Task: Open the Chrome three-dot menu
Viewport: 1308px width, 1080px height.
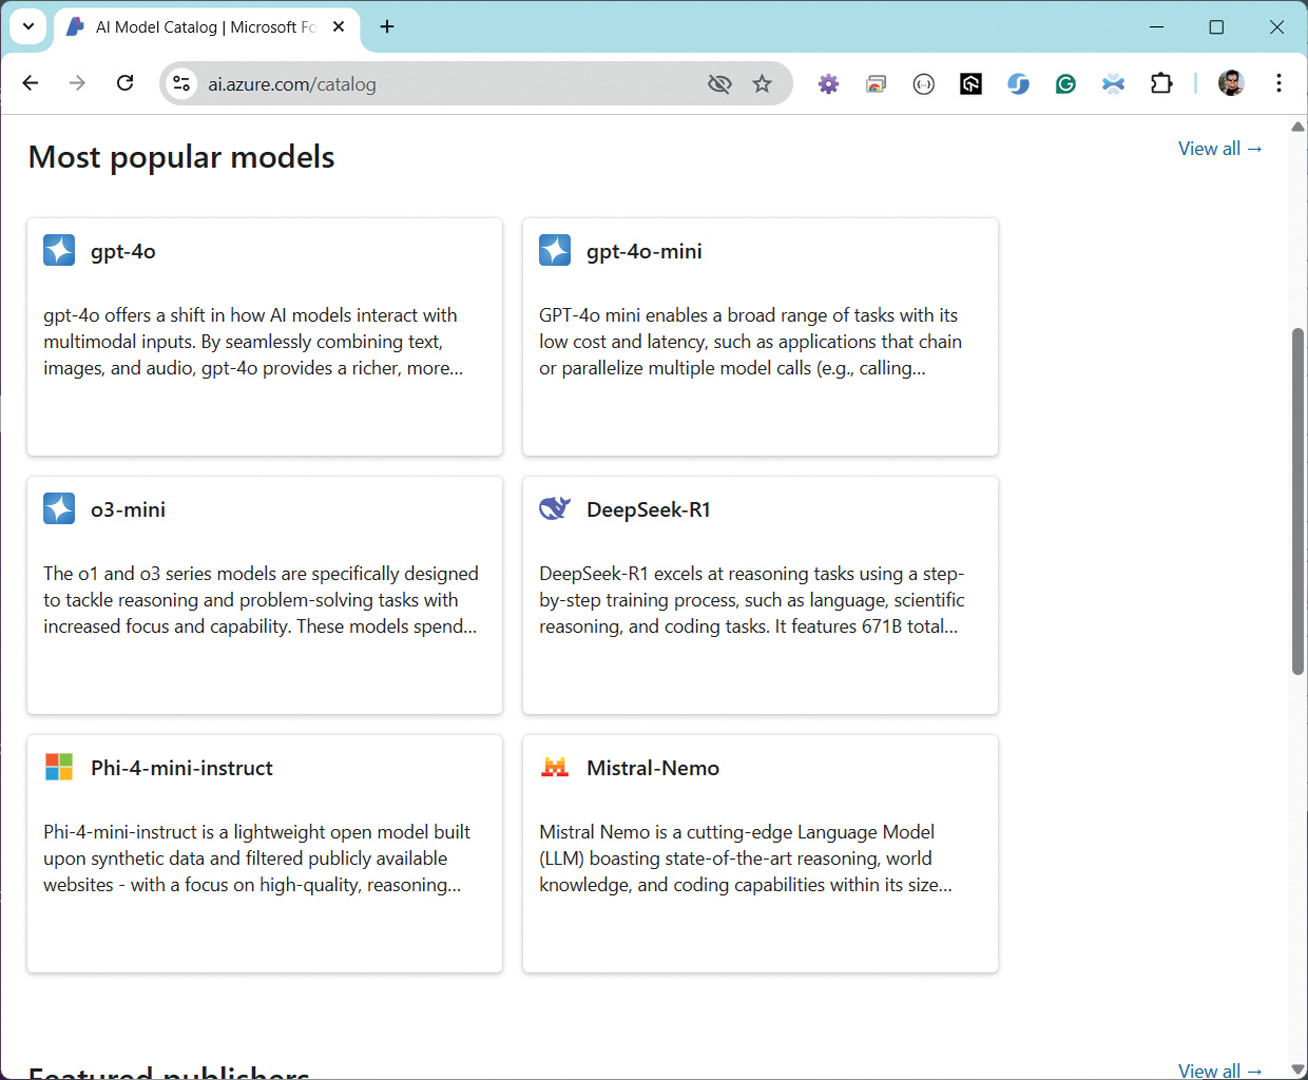Action: (1278, 84)
